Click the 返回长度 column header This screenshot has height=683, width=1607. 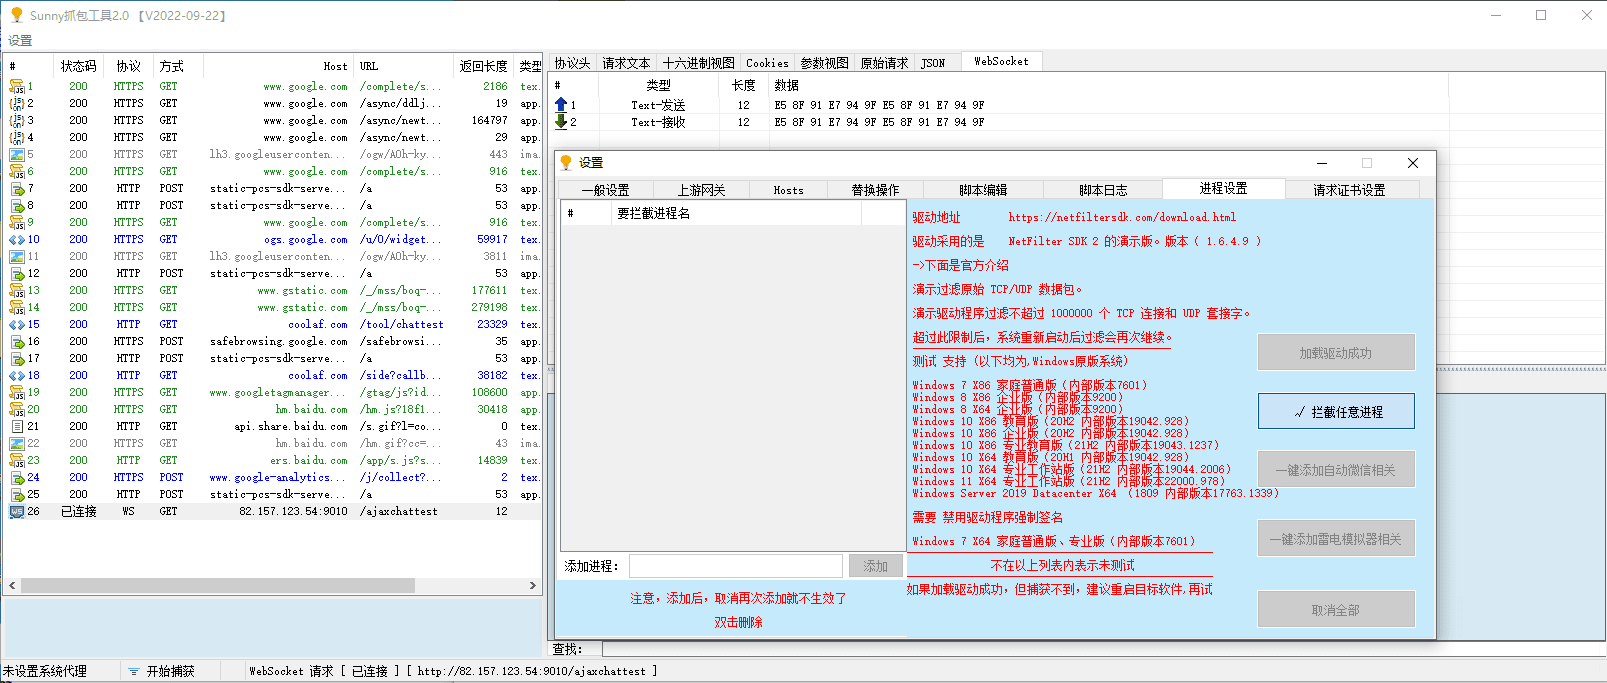click(484, 67)
